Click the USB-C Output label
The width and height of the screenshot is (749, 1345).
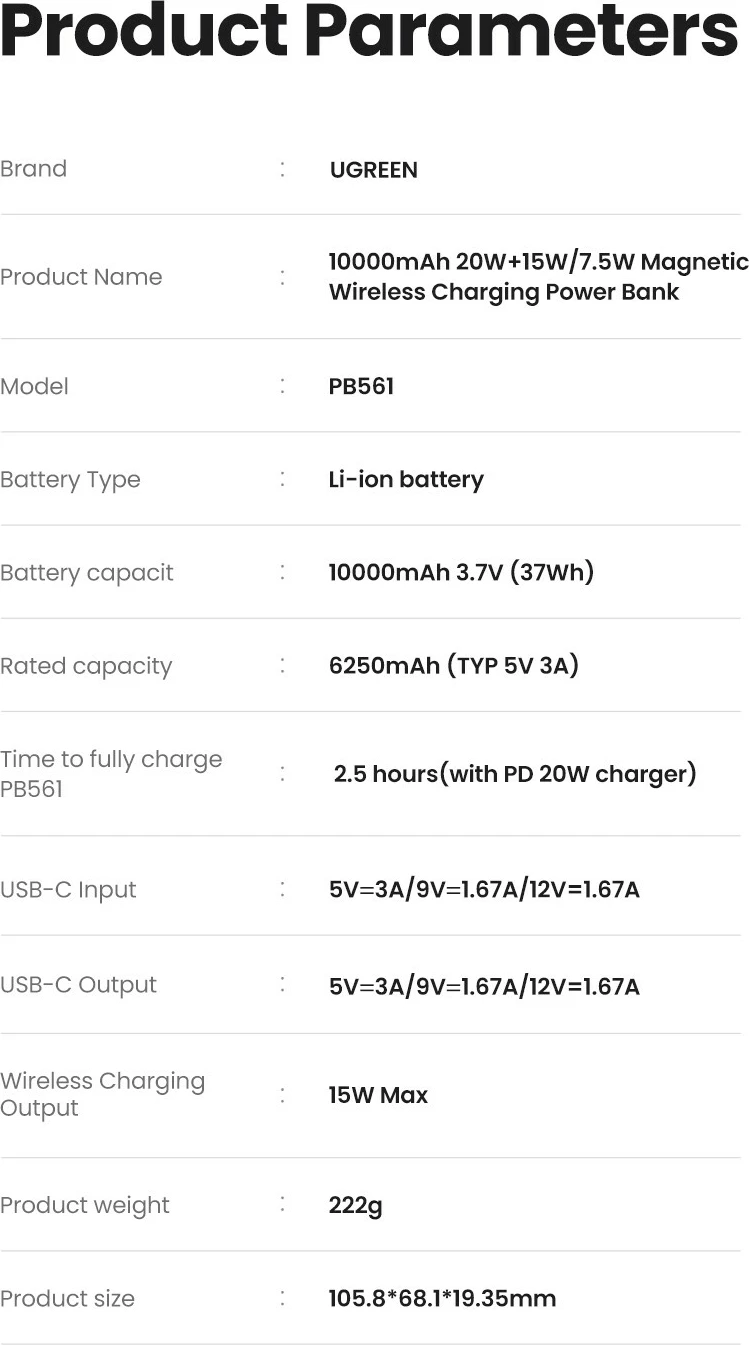point(78,985)
